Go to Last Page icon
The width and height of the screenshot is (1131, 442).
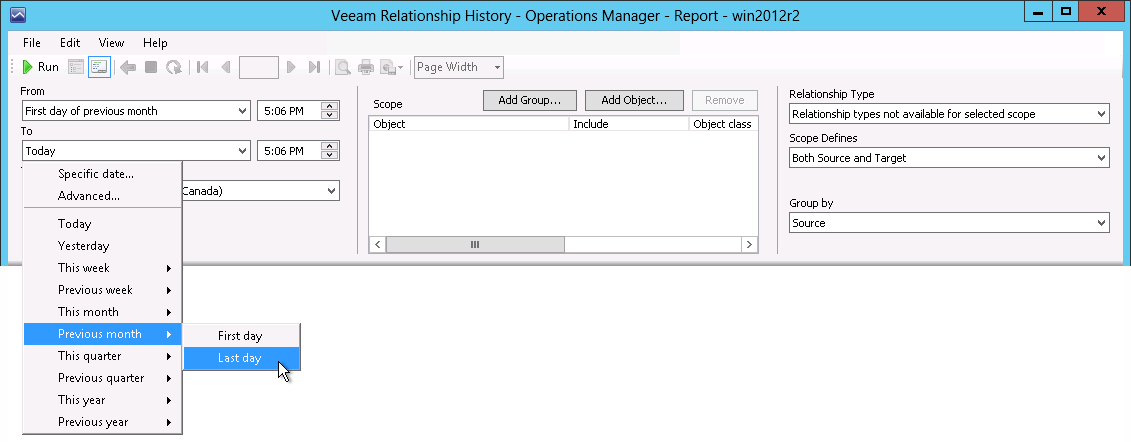coord(314,67)
